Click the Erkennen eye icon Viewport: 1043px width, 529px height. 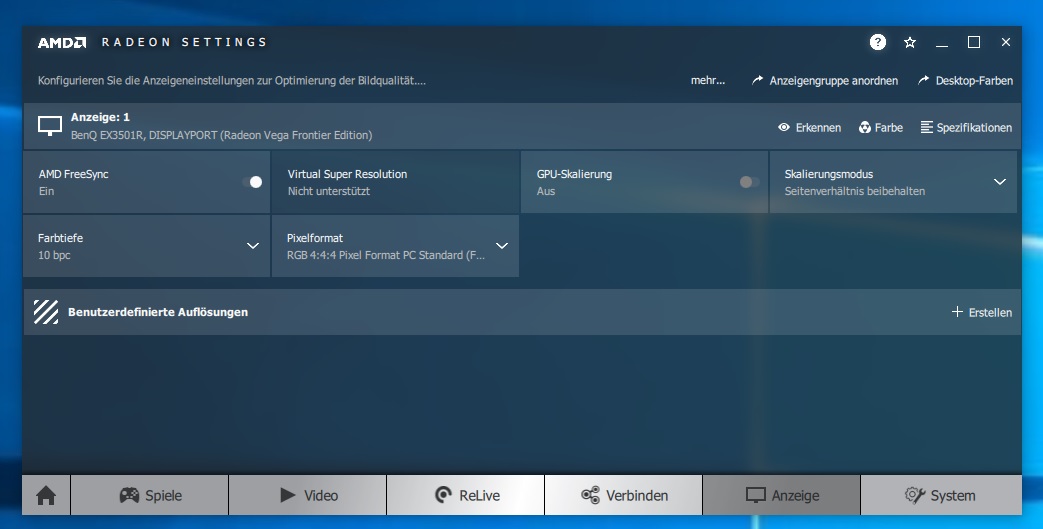click(784, 127)
